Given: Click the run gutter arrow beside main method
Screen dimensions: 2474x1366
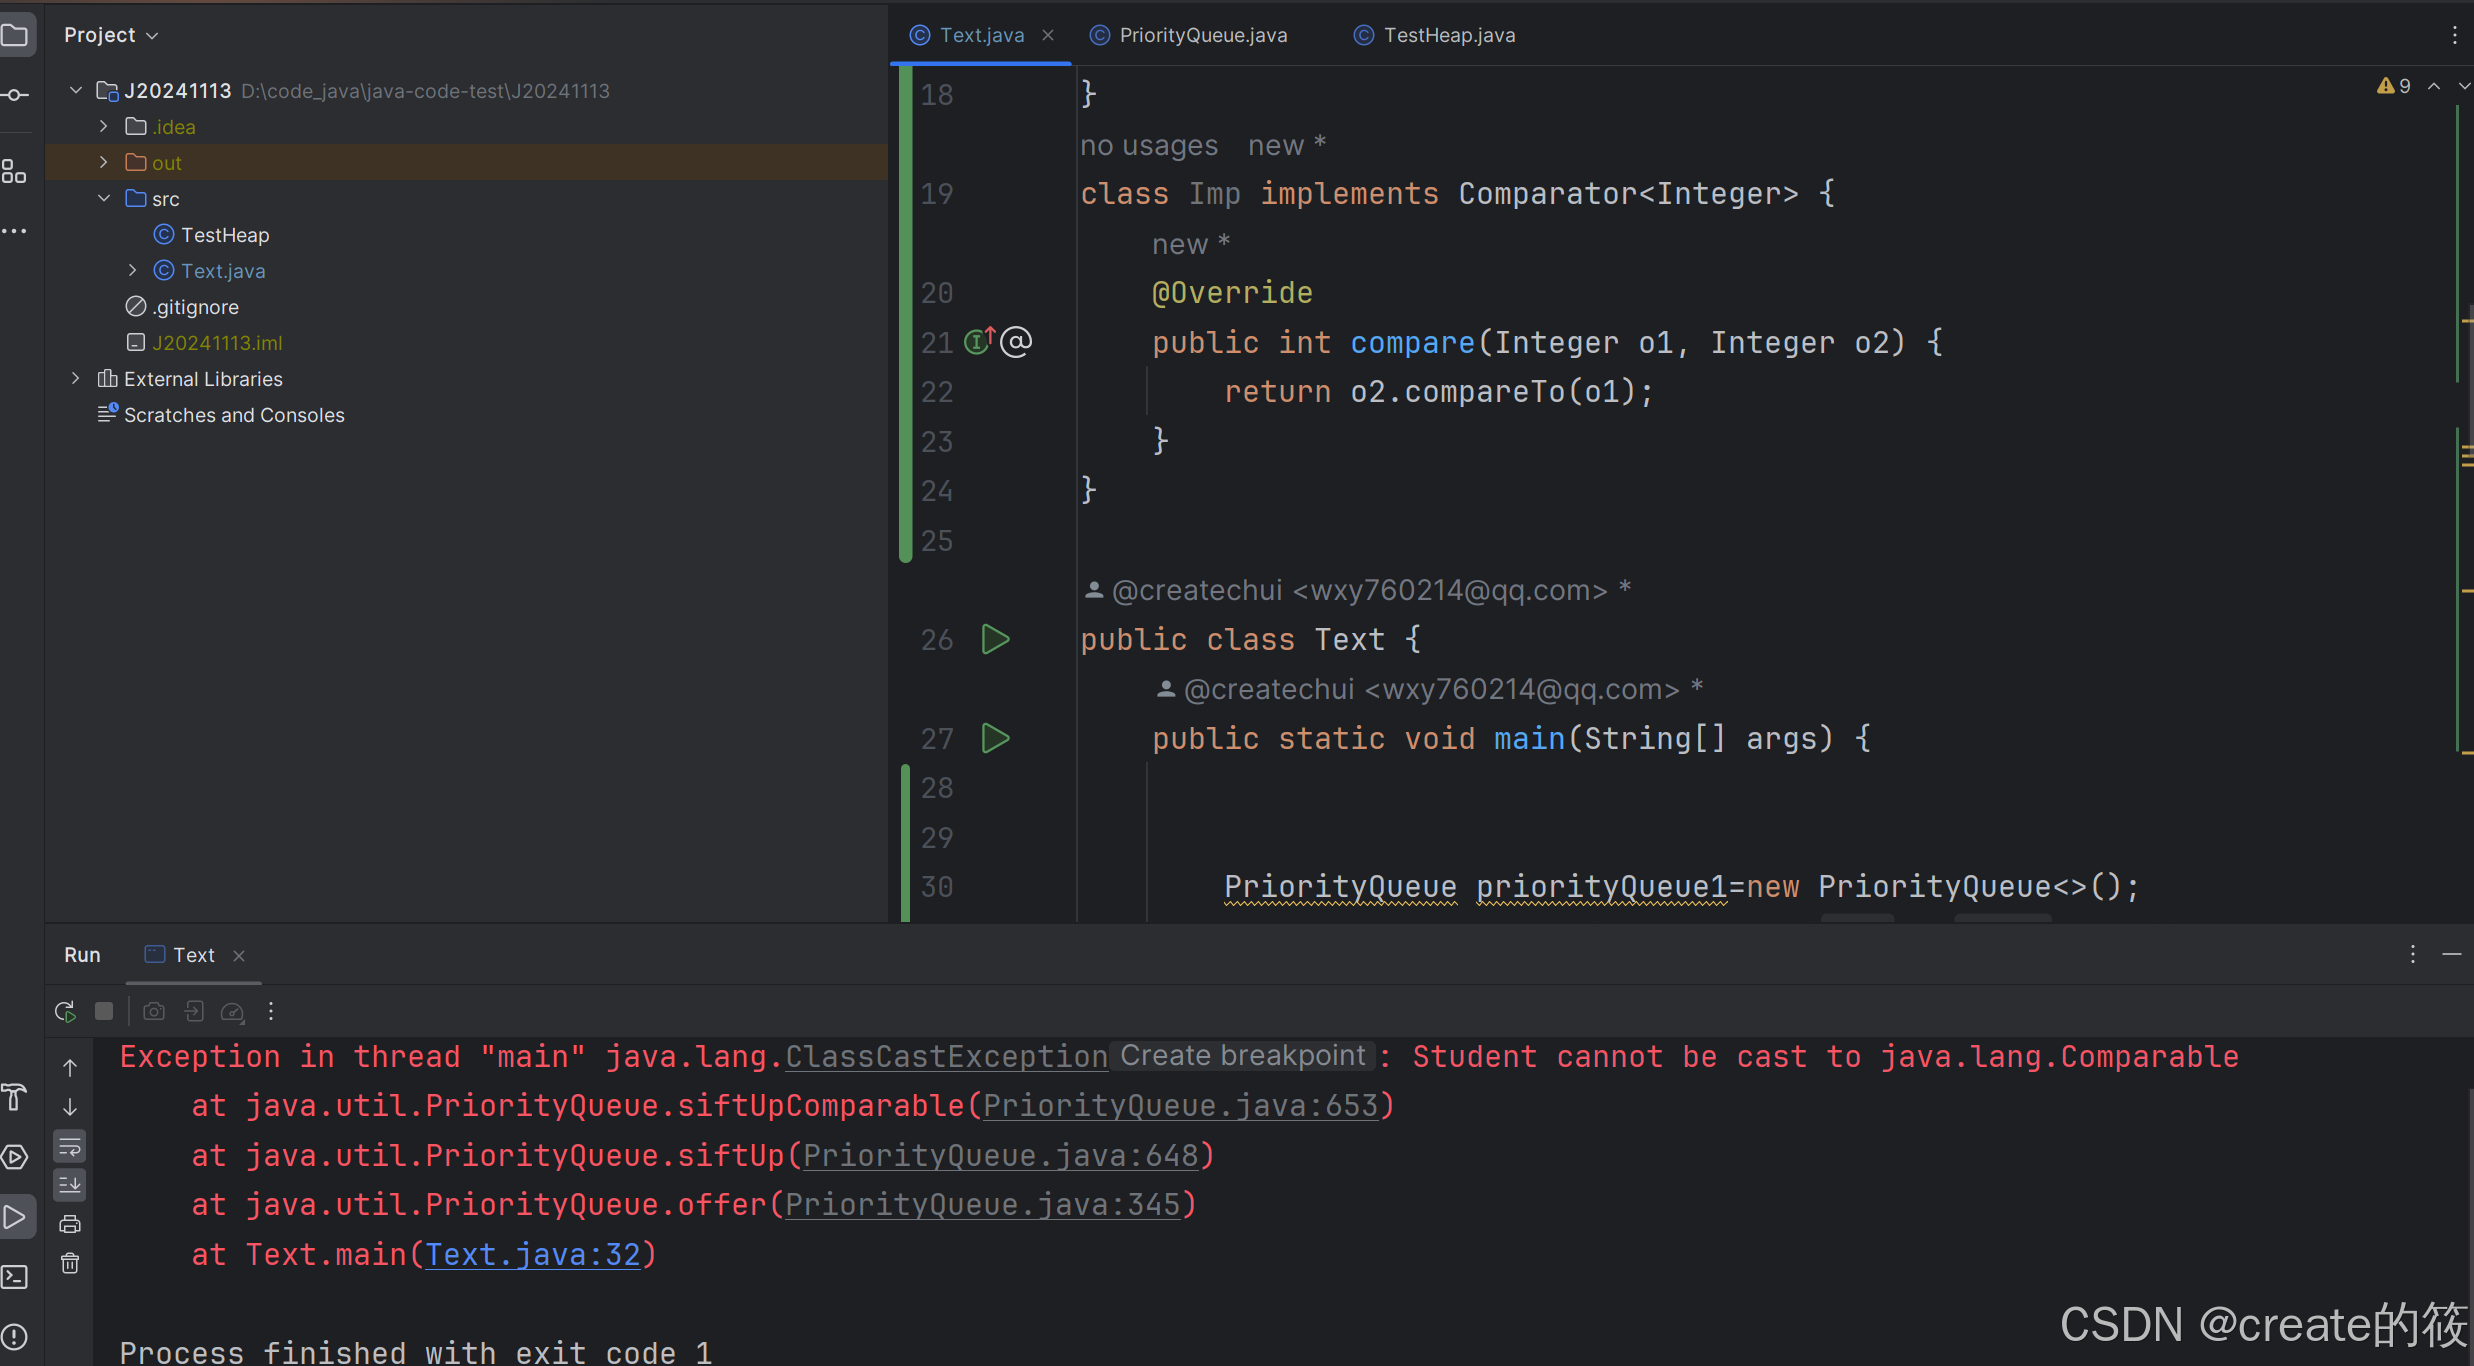Looking at the screenshot, I should point(995,739).
